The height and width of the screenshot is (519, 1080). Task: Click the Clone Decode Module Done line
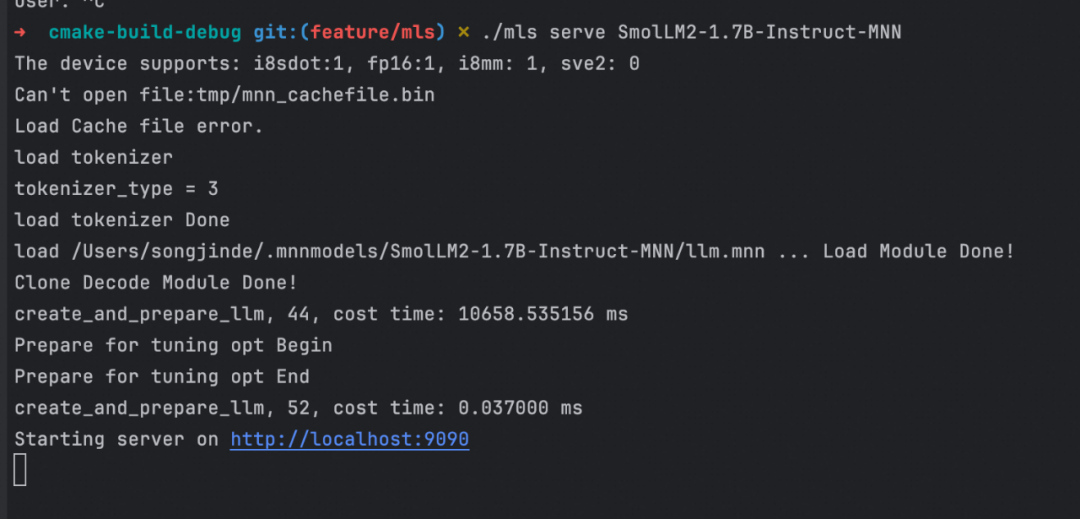(155, 283)
